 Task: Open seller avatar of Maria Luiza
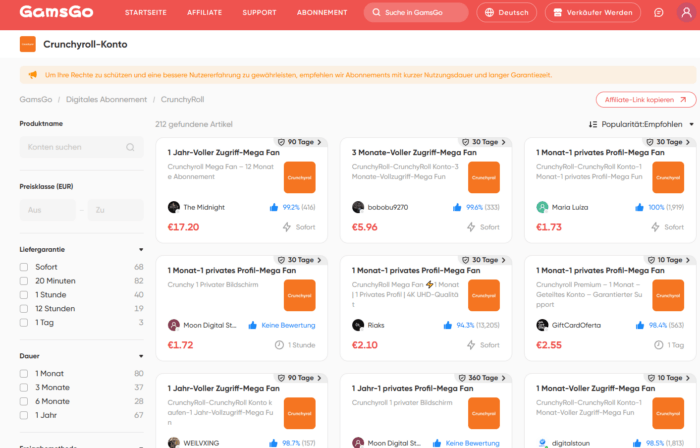pos(542,207)
